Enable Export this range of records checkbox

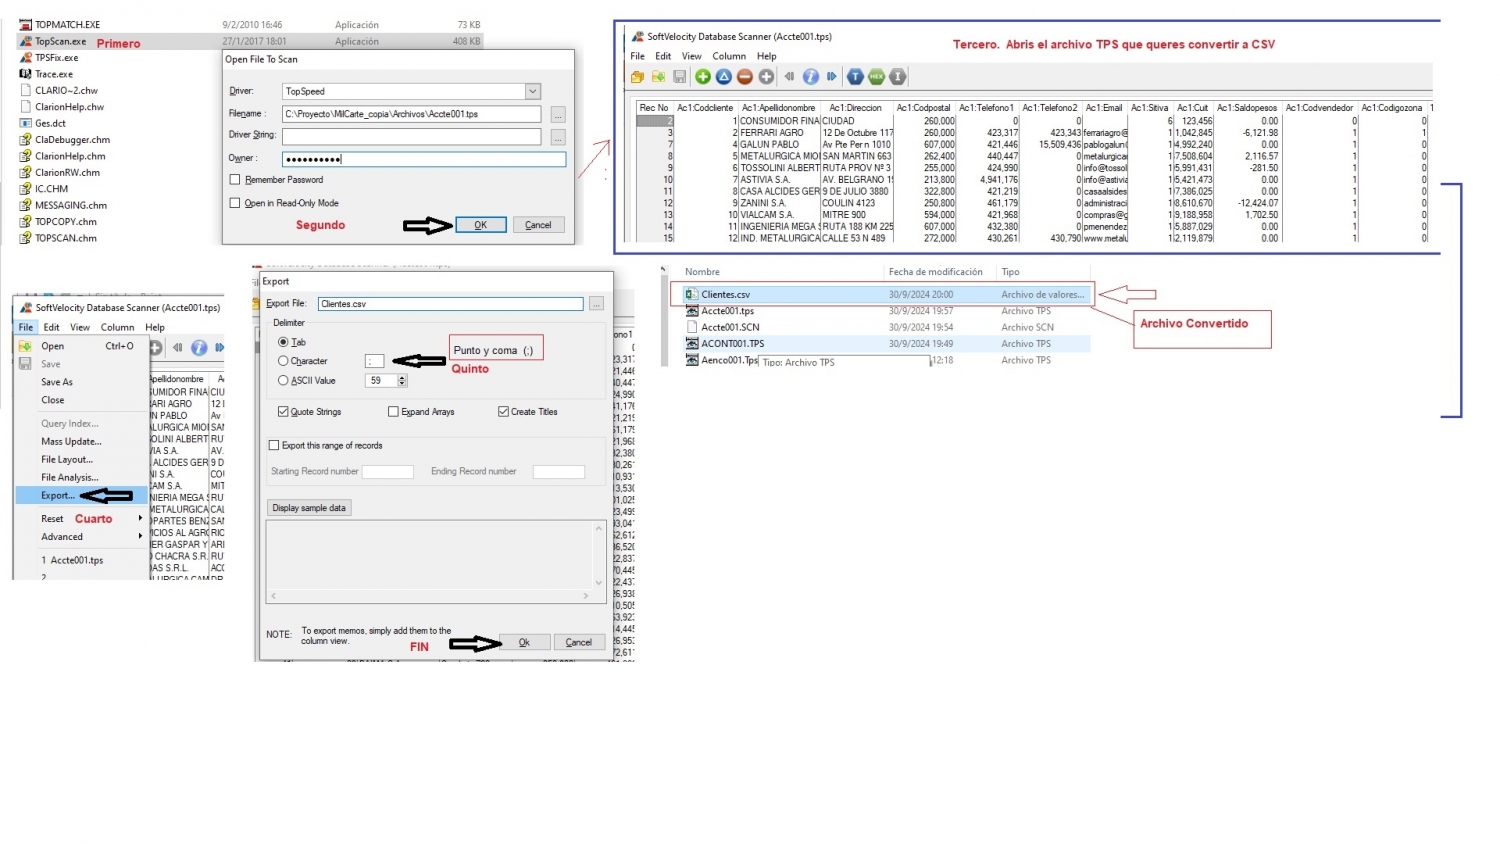click(274, 445)
